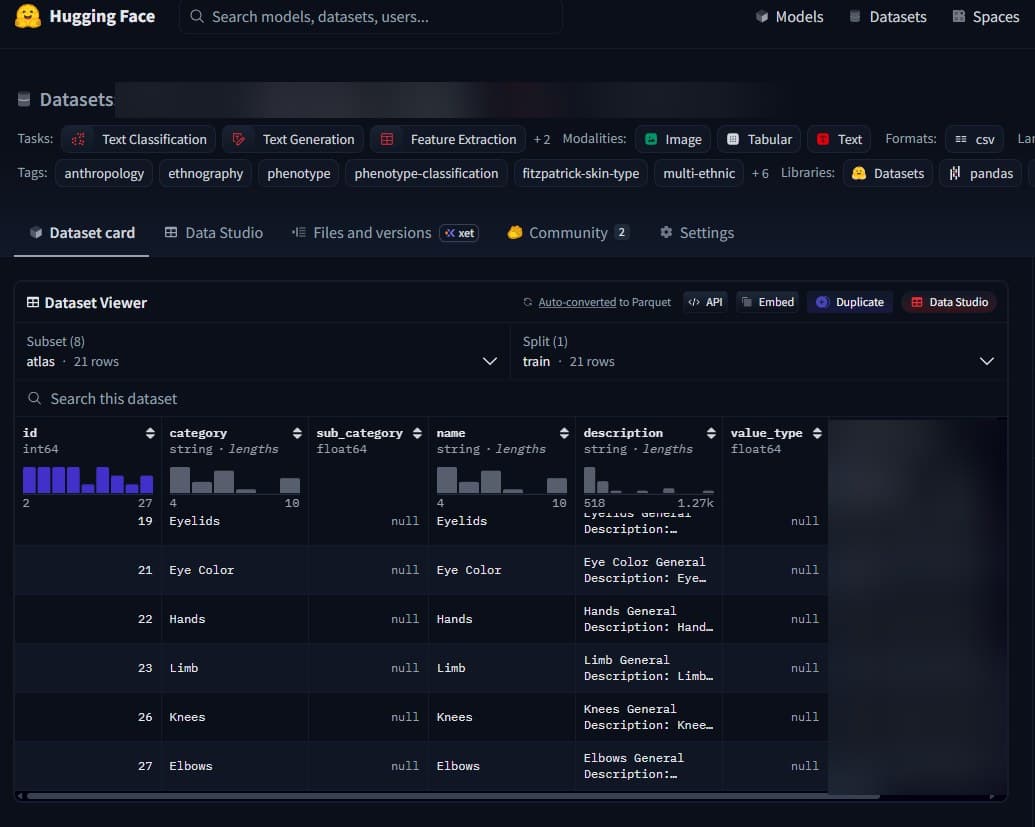Click the pandas library tag
1035x827 pixels.
pyautogui.click(x=981, y=174)
